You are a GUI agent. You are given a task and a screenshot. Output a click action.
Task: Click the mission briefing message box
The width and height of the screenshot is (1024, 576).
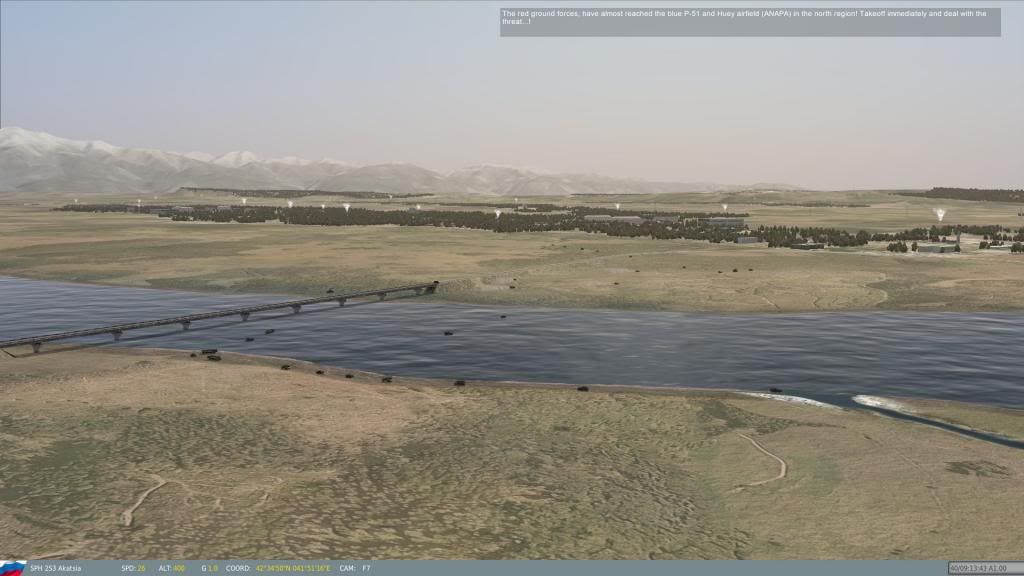tap(750, 22)
